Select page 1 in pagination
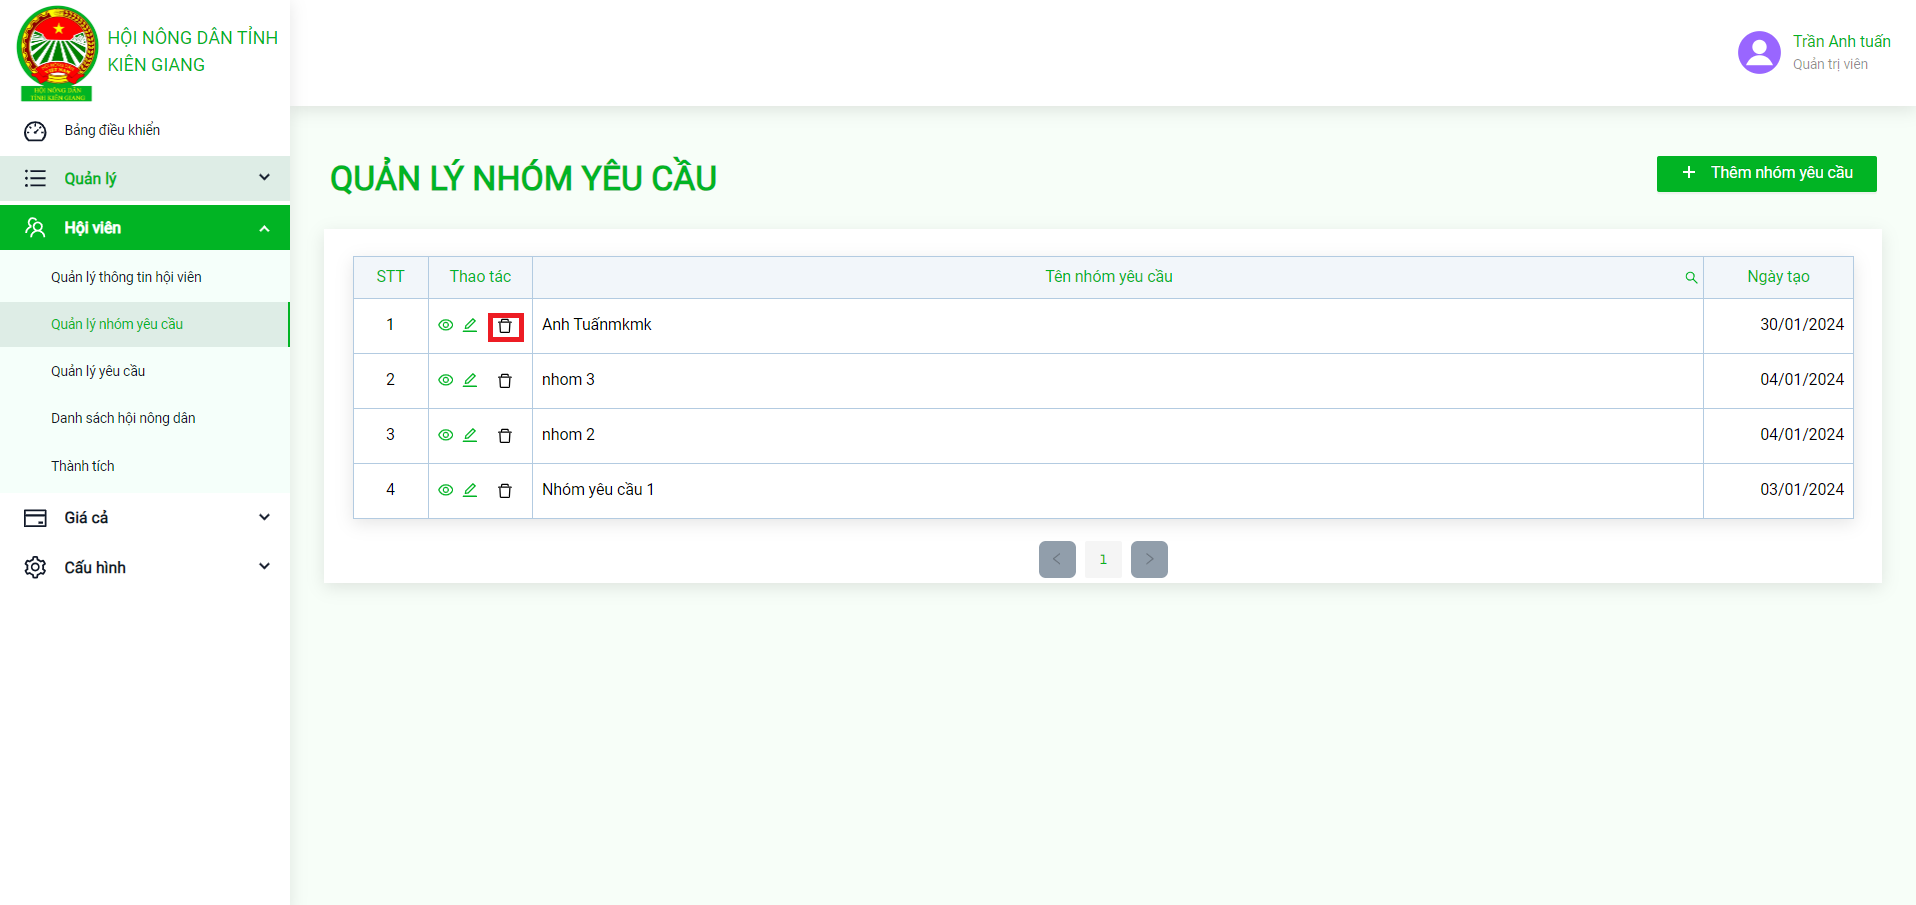The image size is (1916, 905). (x=1103, y=559)
